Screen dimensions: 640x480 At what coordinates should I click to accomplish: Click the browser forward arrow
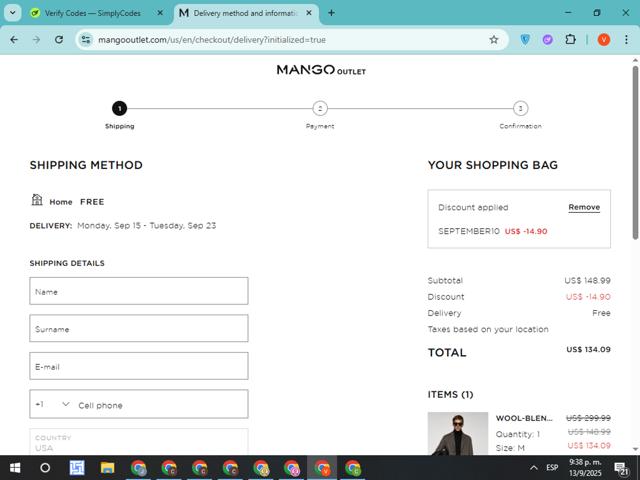click(x=36, y=40)
